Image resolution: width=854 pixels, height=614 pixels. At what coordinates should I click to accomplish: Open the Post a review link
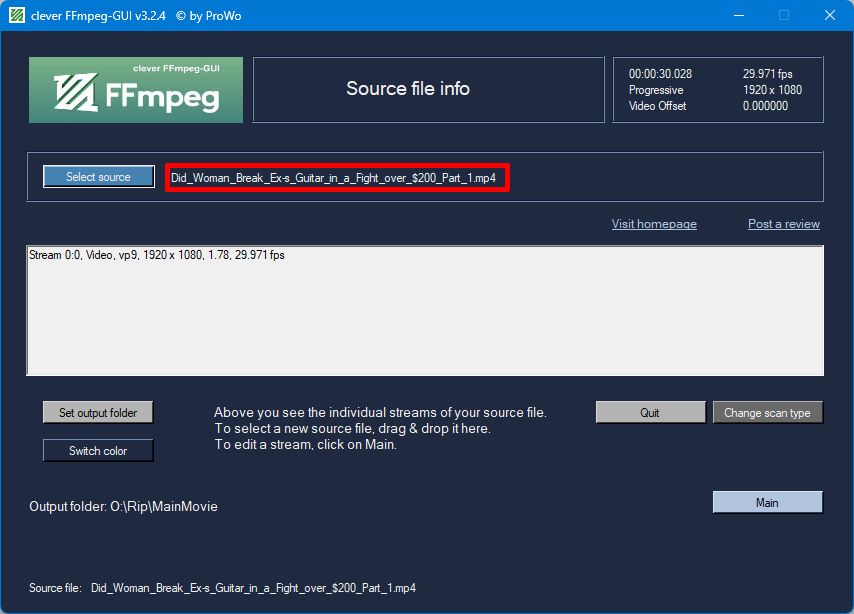coord(783,224)
